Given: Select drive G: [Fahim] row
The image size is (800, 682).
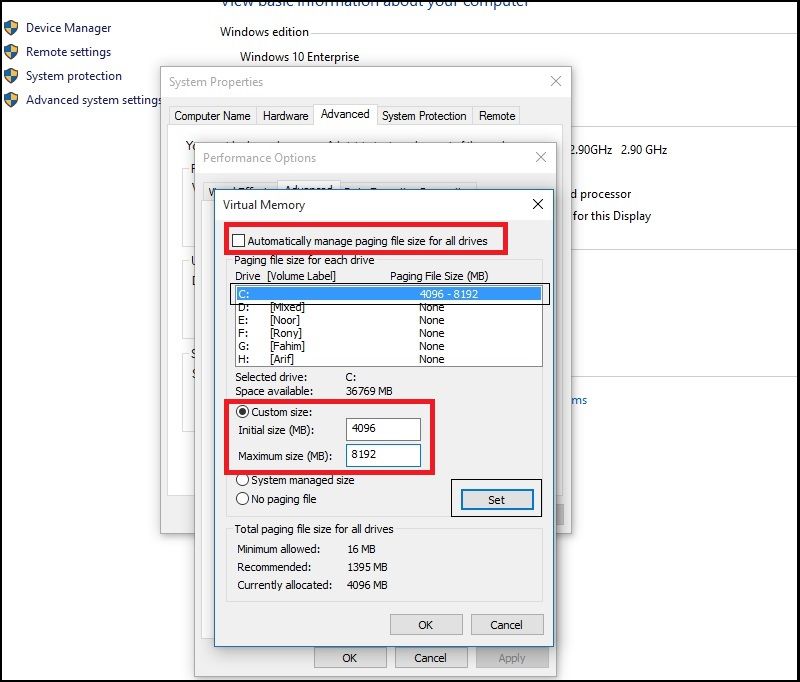Looking at the screenshot, I should [x=389, y=346].
